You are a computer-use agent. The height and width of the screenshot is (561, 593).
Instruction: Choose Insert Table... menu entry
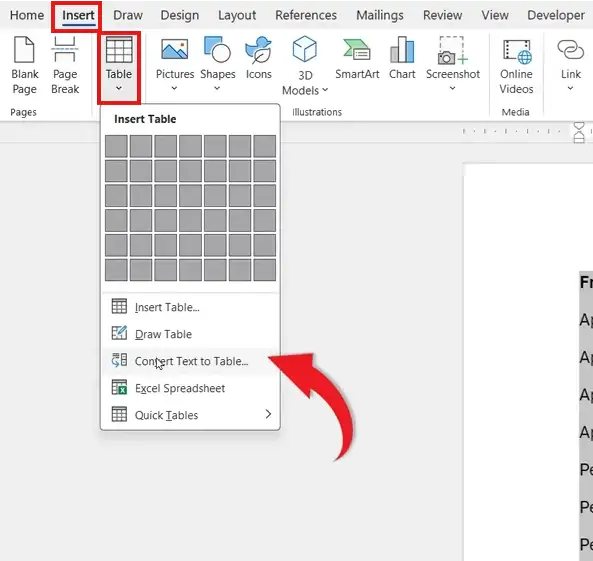coord(190,307)
